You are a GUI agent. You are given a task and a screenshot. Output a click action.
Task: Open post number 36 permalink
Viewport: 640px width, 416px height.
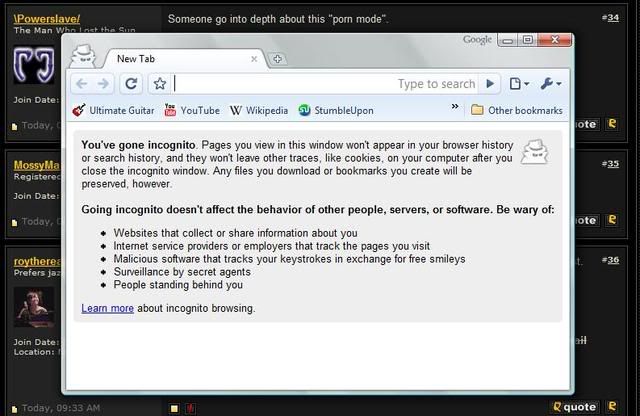click(x=613, y=260)
